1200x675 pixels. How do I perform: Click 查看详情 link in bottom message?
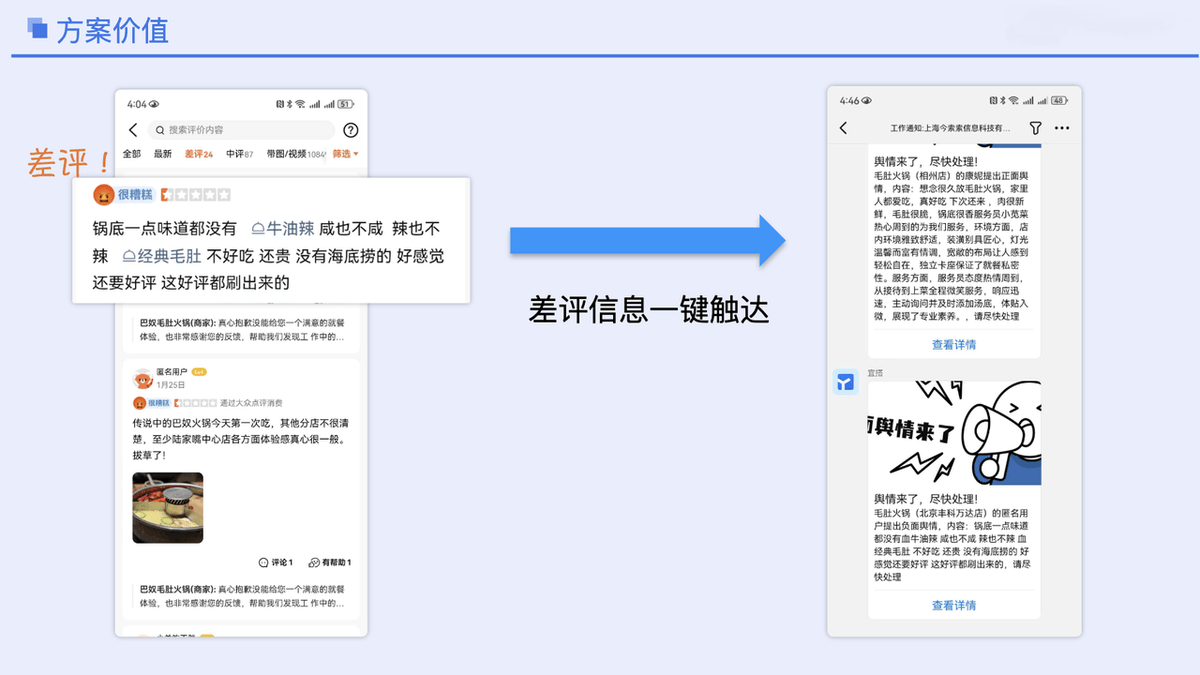[x=953, y=605]
